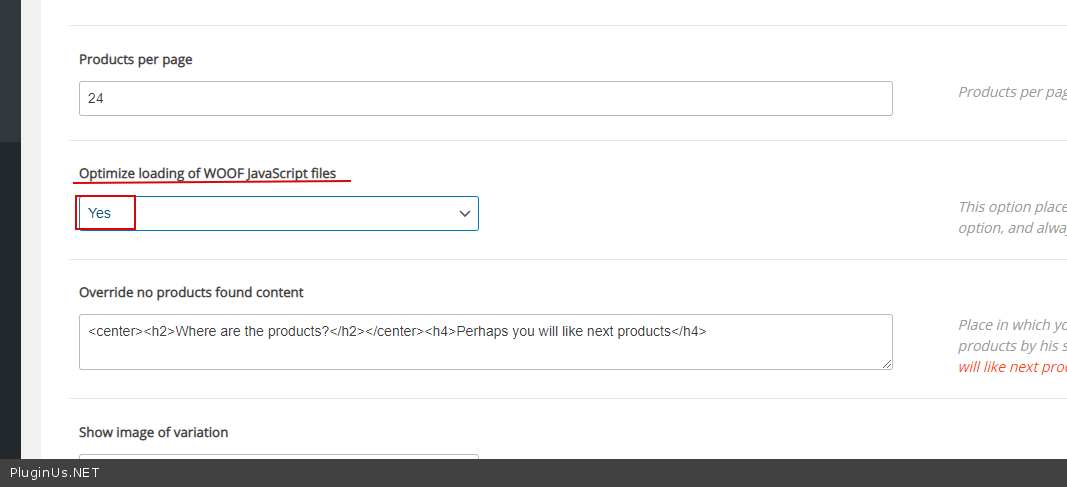The image size is (1067, 487).
Task: Focus the no products found content textarea
Action: point(485,351)
